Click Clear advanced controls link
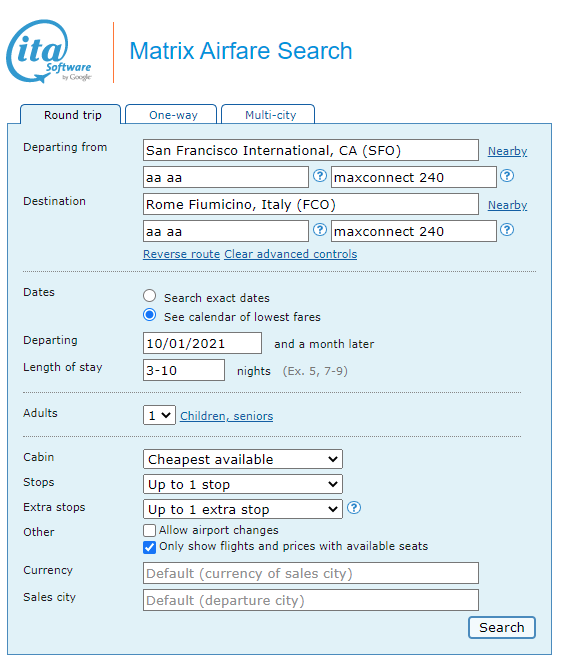The height and width of the screenshot is (661, 570). [290, 254]
